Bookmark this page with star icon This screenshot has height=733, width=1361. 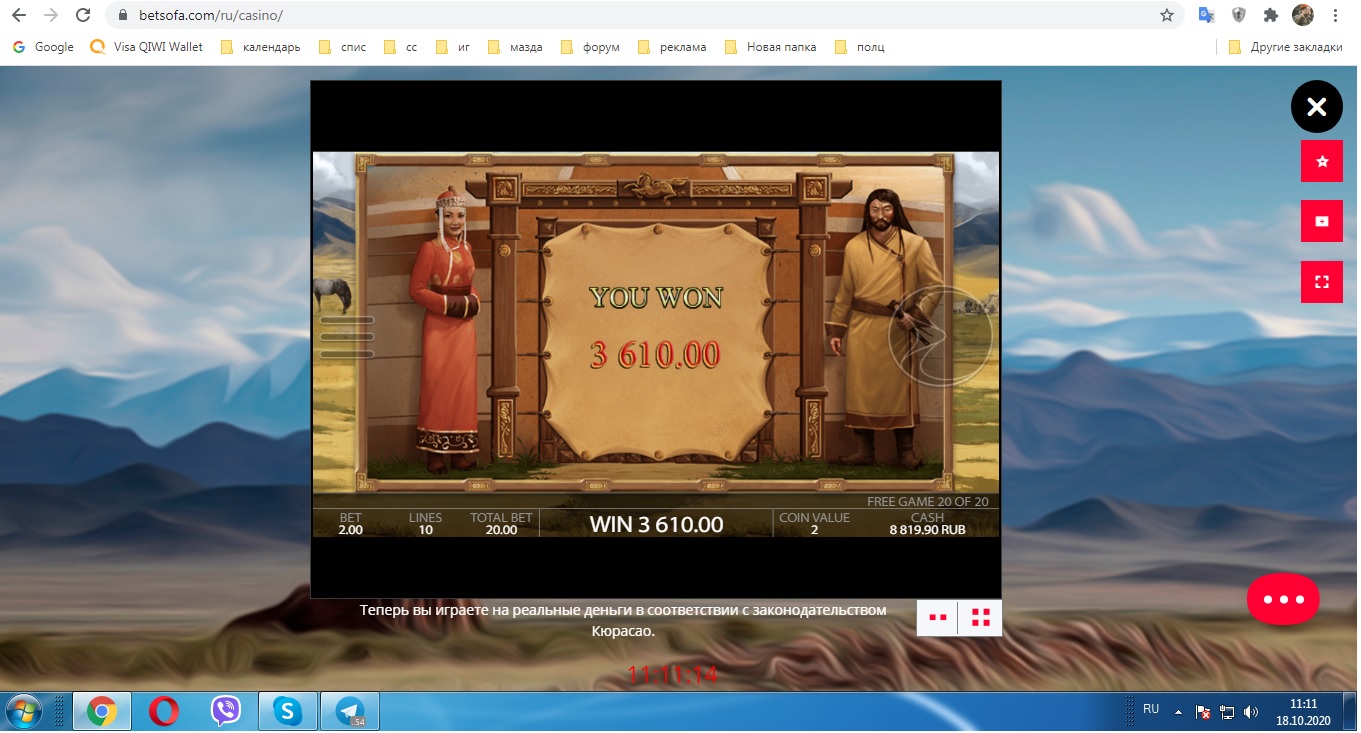click(x=1166, y=15)
